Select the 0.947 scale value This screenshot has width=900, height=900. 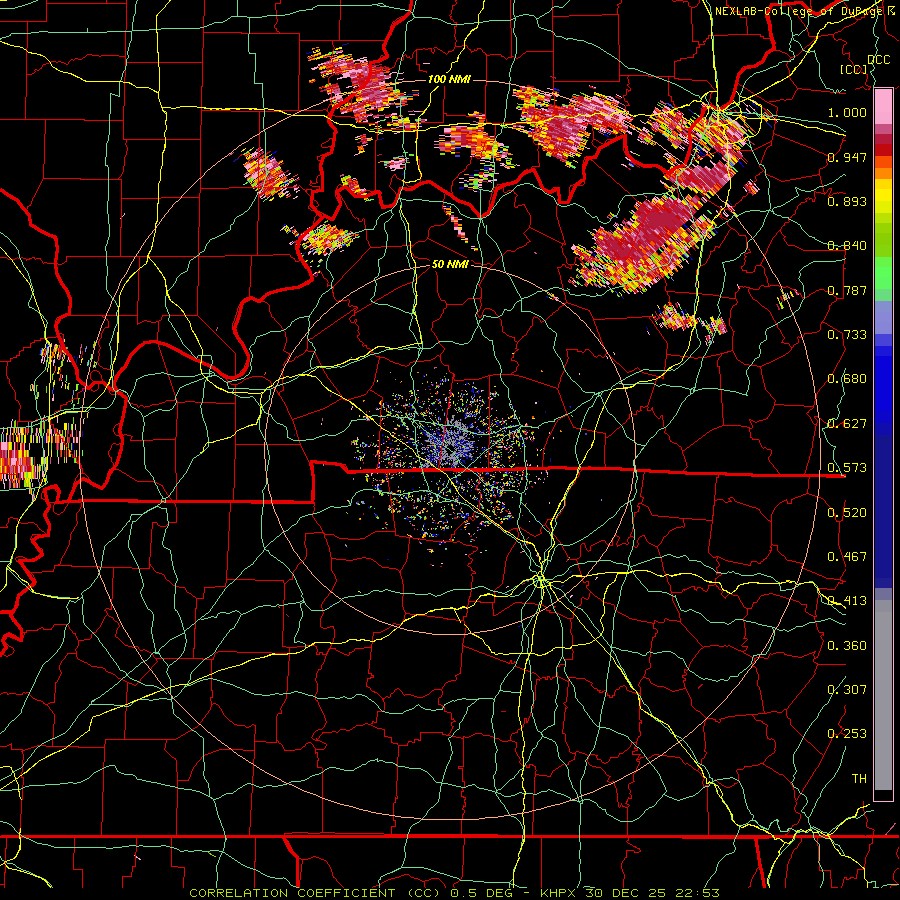847,157
